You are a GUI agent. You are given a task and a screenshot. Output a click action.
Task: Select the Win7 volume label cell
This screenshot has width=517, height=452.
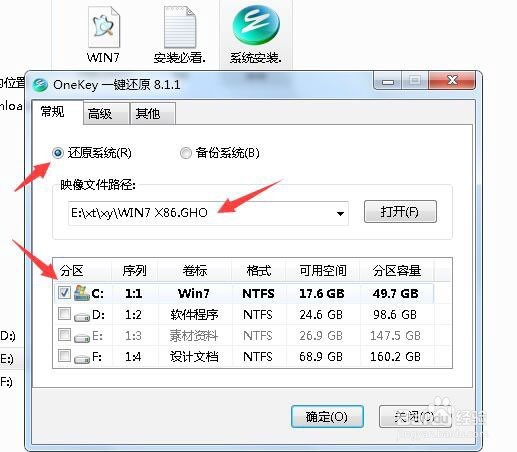point(194,293)
